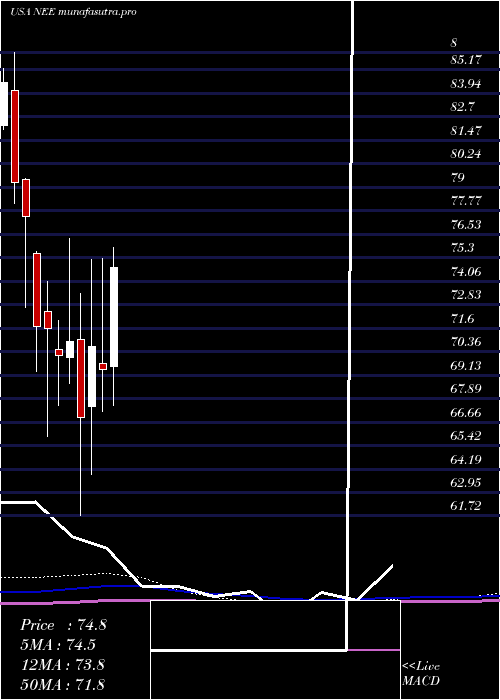Select the 65.42 price axis label

click(466, 436)
